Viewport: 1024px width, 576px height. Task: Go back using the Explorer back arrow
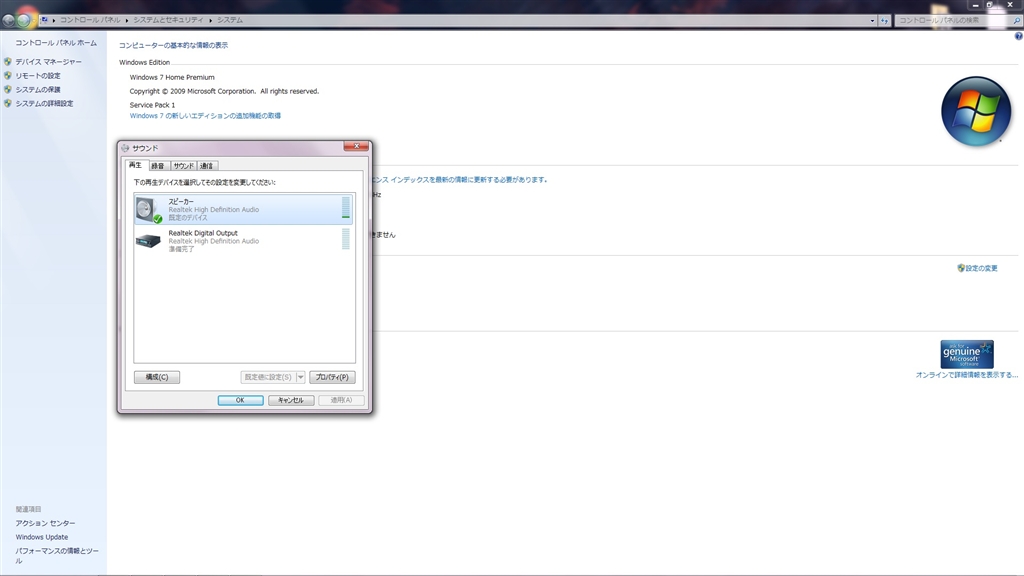click(8, 20)
